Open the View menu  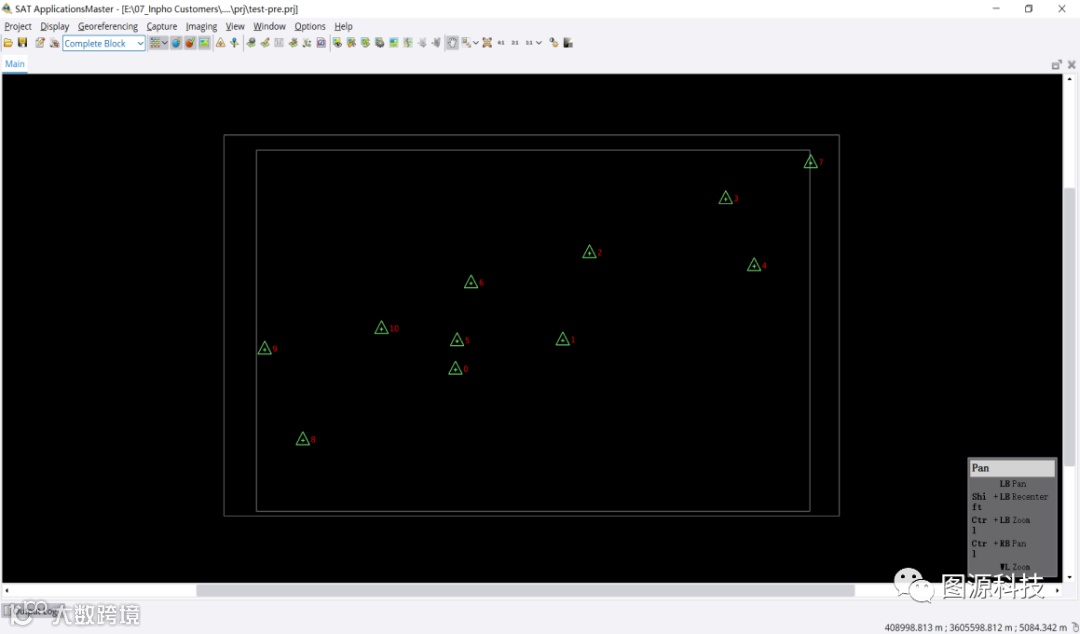coord(235,26)
